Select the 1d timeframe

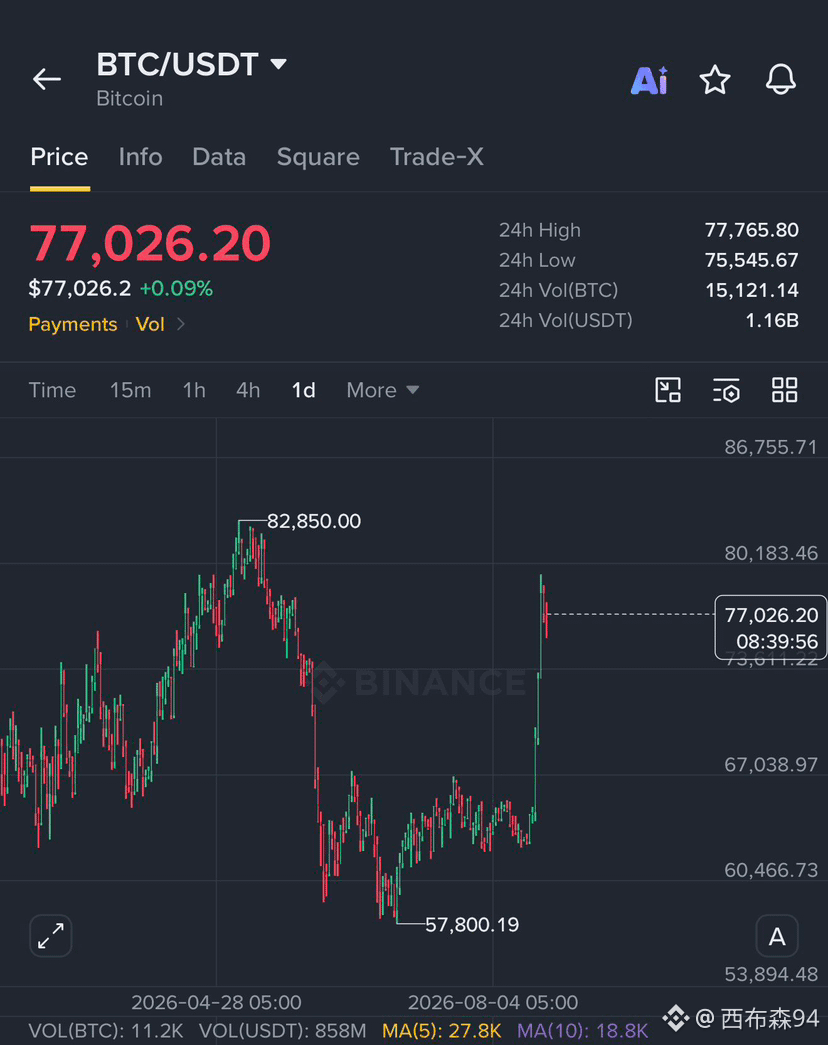click(x=303, y=390)
